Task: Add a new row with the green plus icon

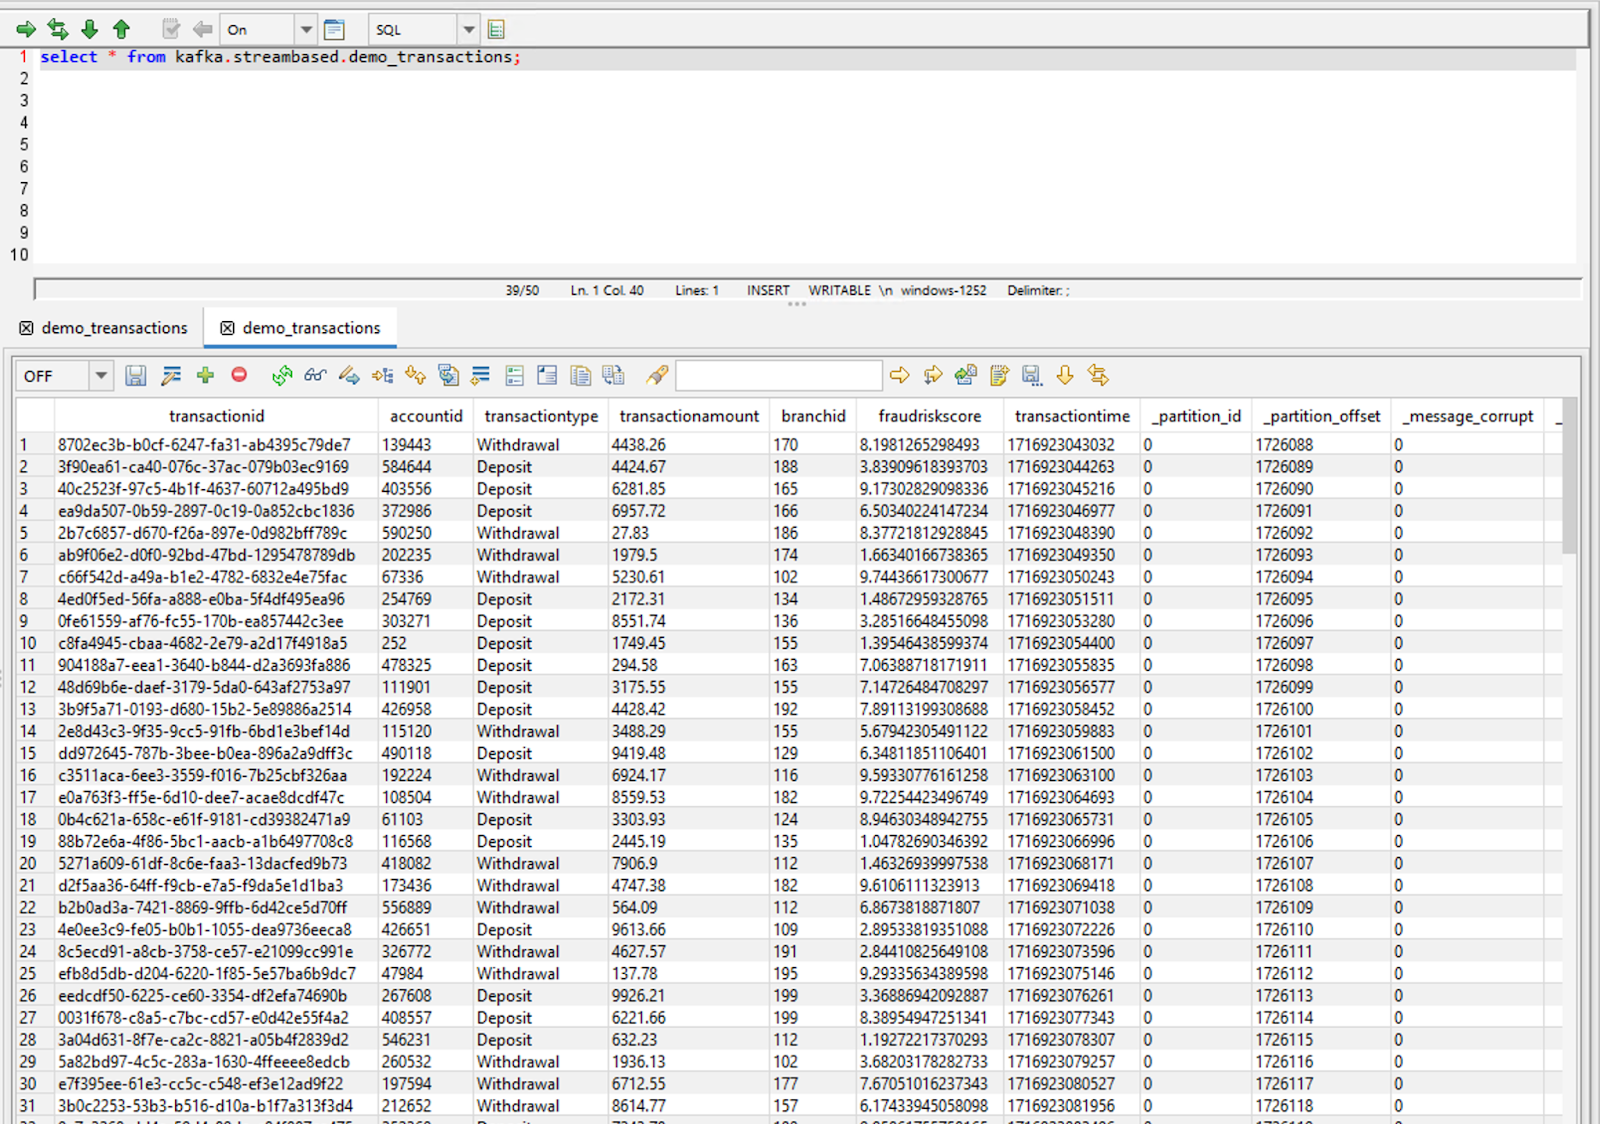Action: (205, 375)
